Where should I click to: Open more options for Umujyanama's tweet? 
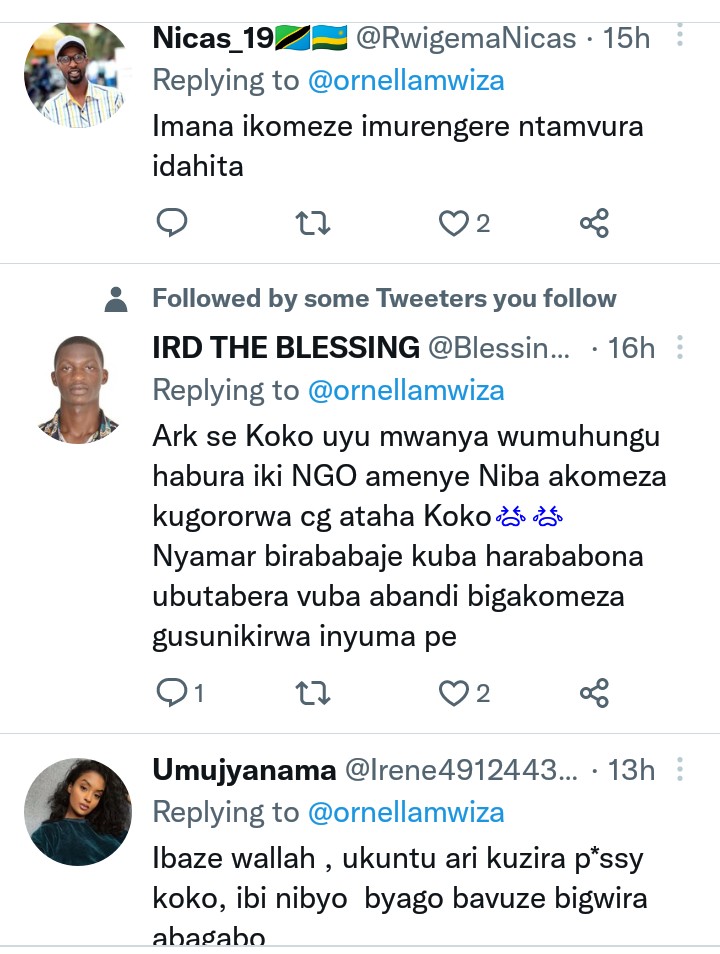click(x=680, y=769)
